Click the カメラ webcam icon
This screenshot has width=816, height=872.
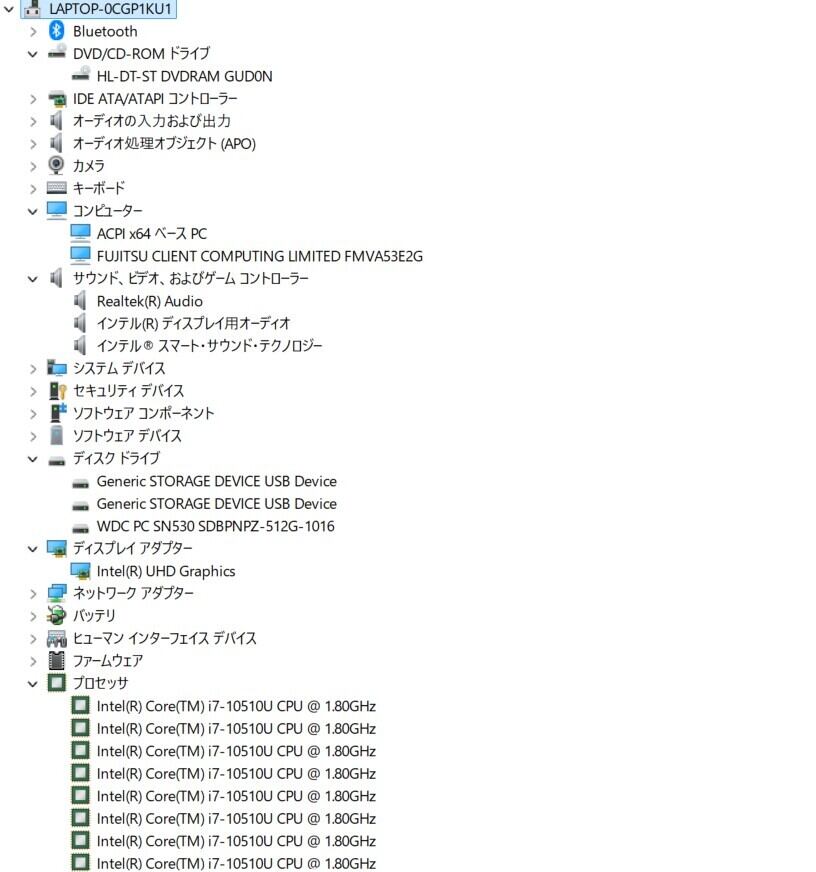point(56,165)
